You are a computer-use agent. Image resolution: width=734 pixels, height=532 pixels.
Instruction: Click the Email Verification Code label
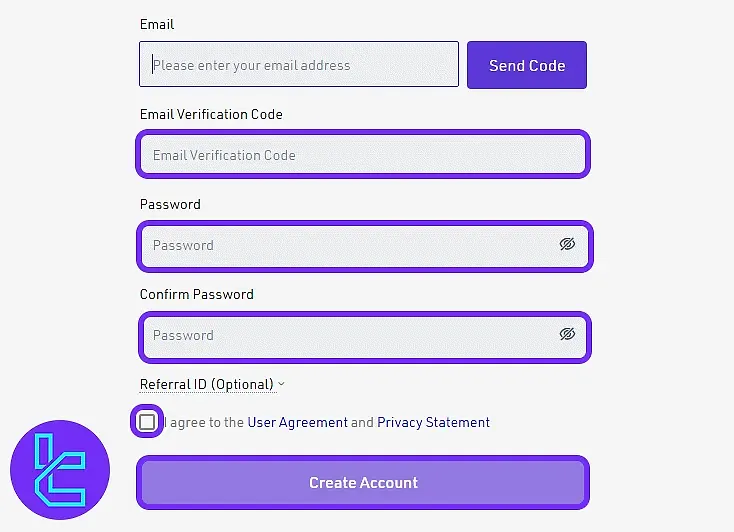pyautogui.click(x=211, y=114)
